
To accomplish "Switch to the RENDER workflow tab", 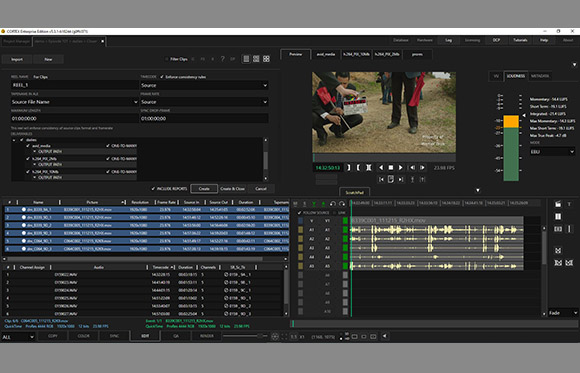I will tap(207, 336).
